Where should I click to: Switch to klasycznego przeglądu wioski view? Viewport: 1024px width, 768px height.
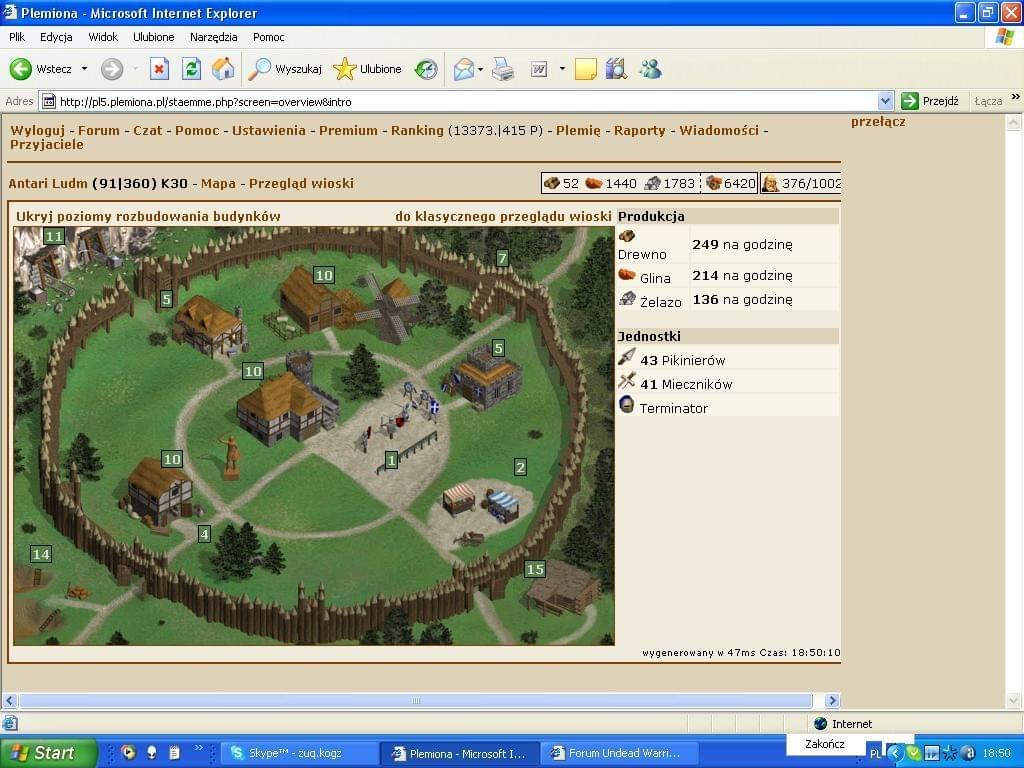click(502, 216)
